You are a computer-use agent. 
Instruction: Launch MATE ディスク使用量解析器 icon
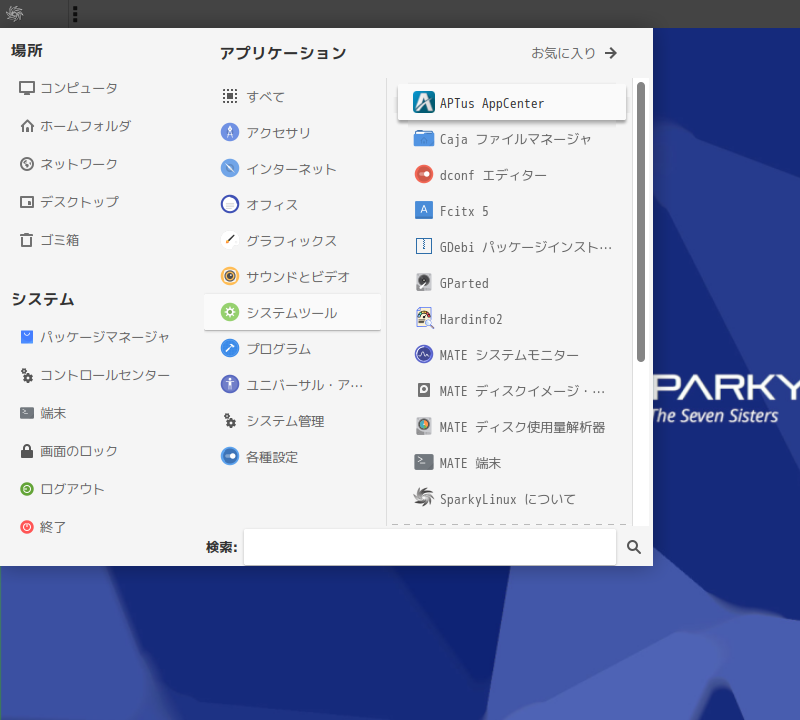coord(423,427)
